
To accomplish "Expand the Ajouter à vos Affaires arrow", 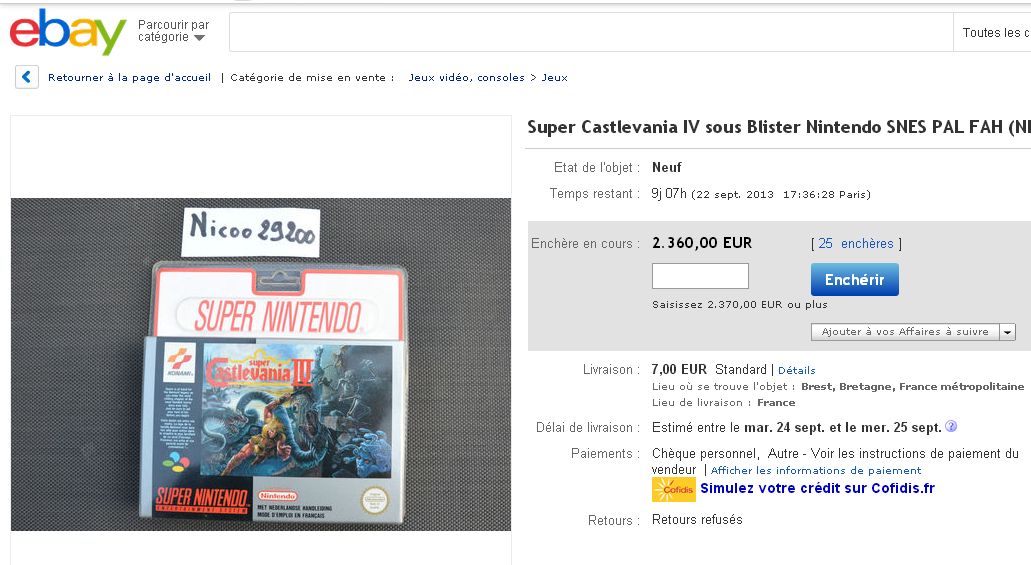I will [x=1007, y=332].
